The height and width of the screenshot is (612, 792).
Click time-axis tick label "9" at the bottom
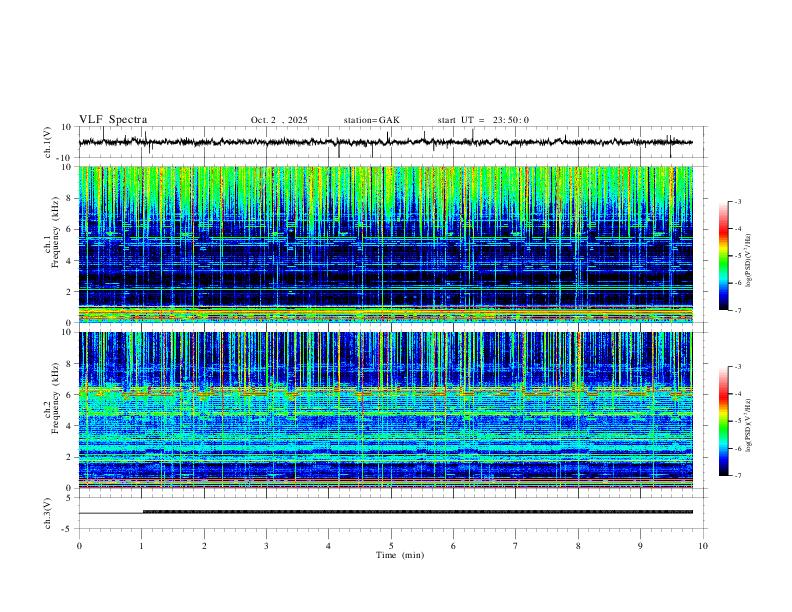click(x=640, y=546)
